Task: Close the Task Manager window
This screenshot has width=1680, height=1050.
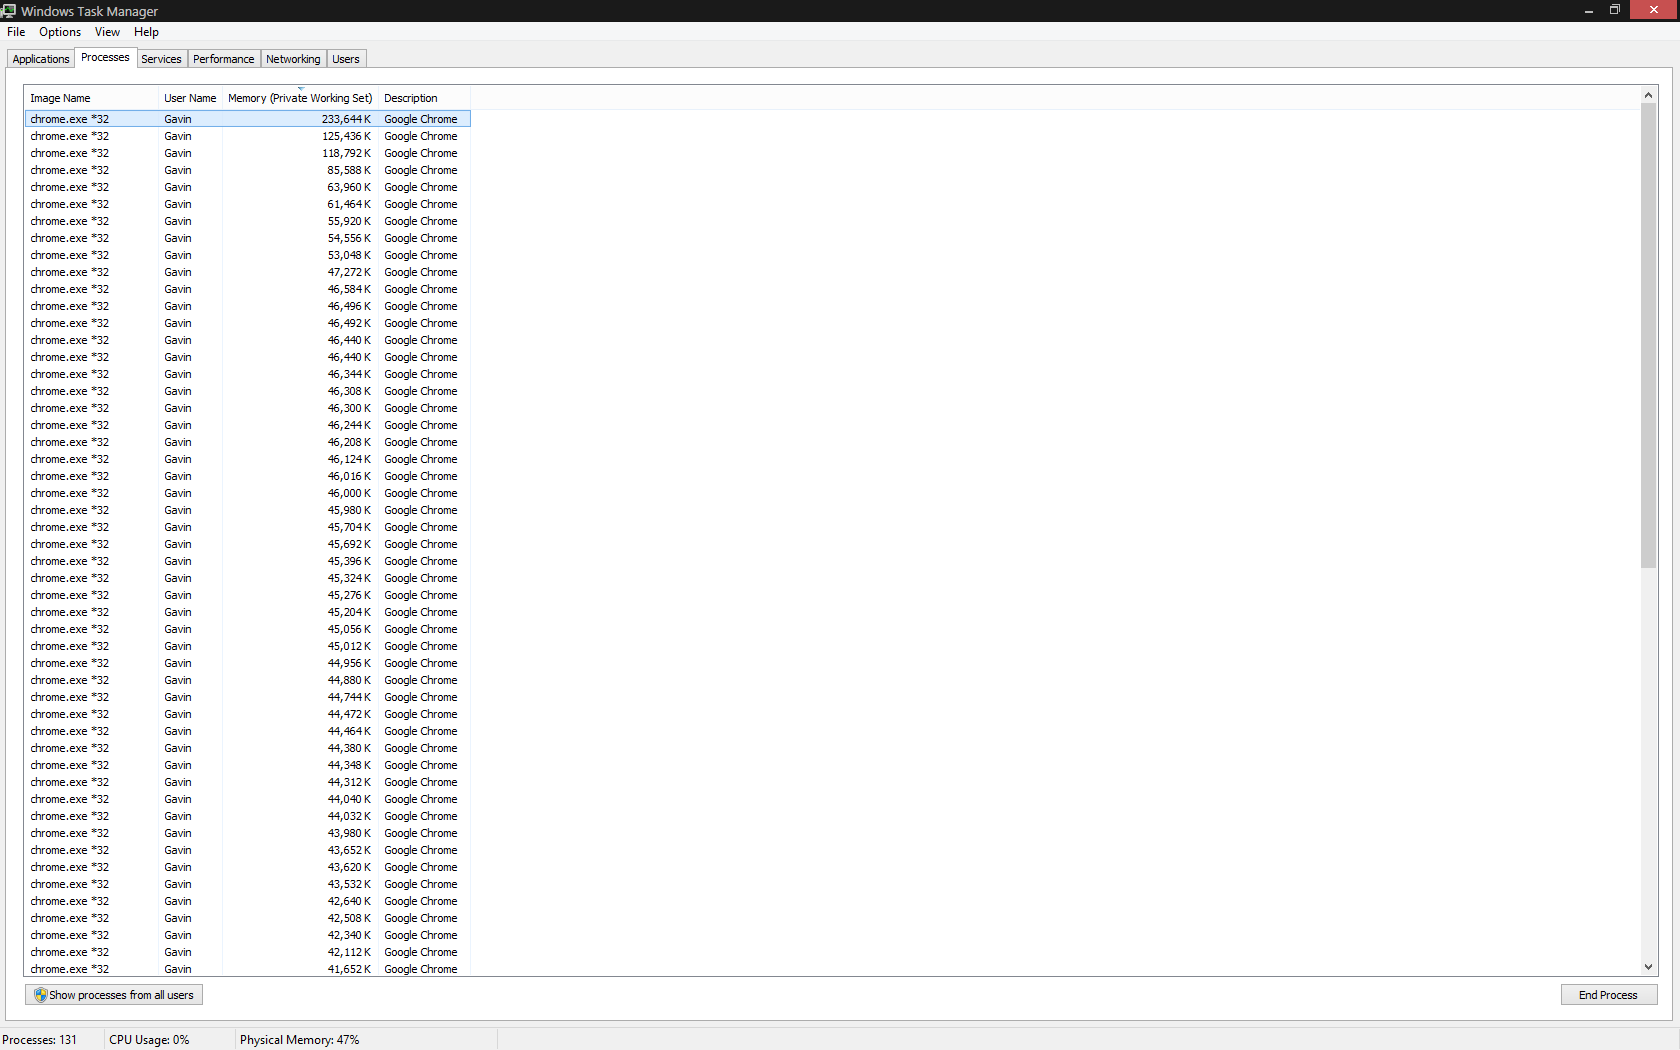Action: click(1654, 10)
